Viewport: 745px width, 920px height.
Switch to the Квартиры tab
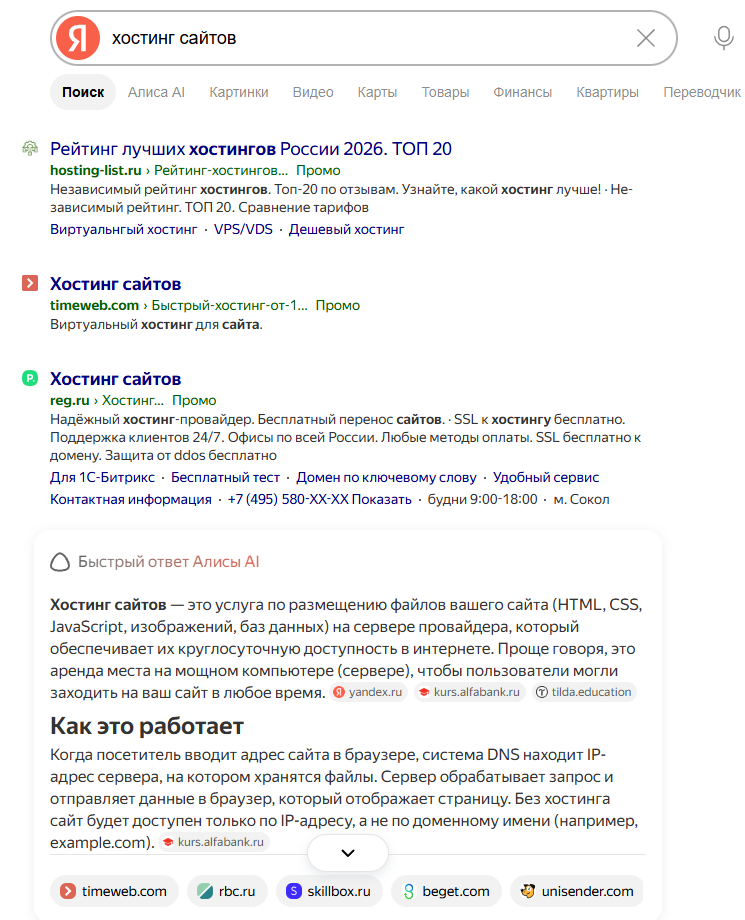607,92
